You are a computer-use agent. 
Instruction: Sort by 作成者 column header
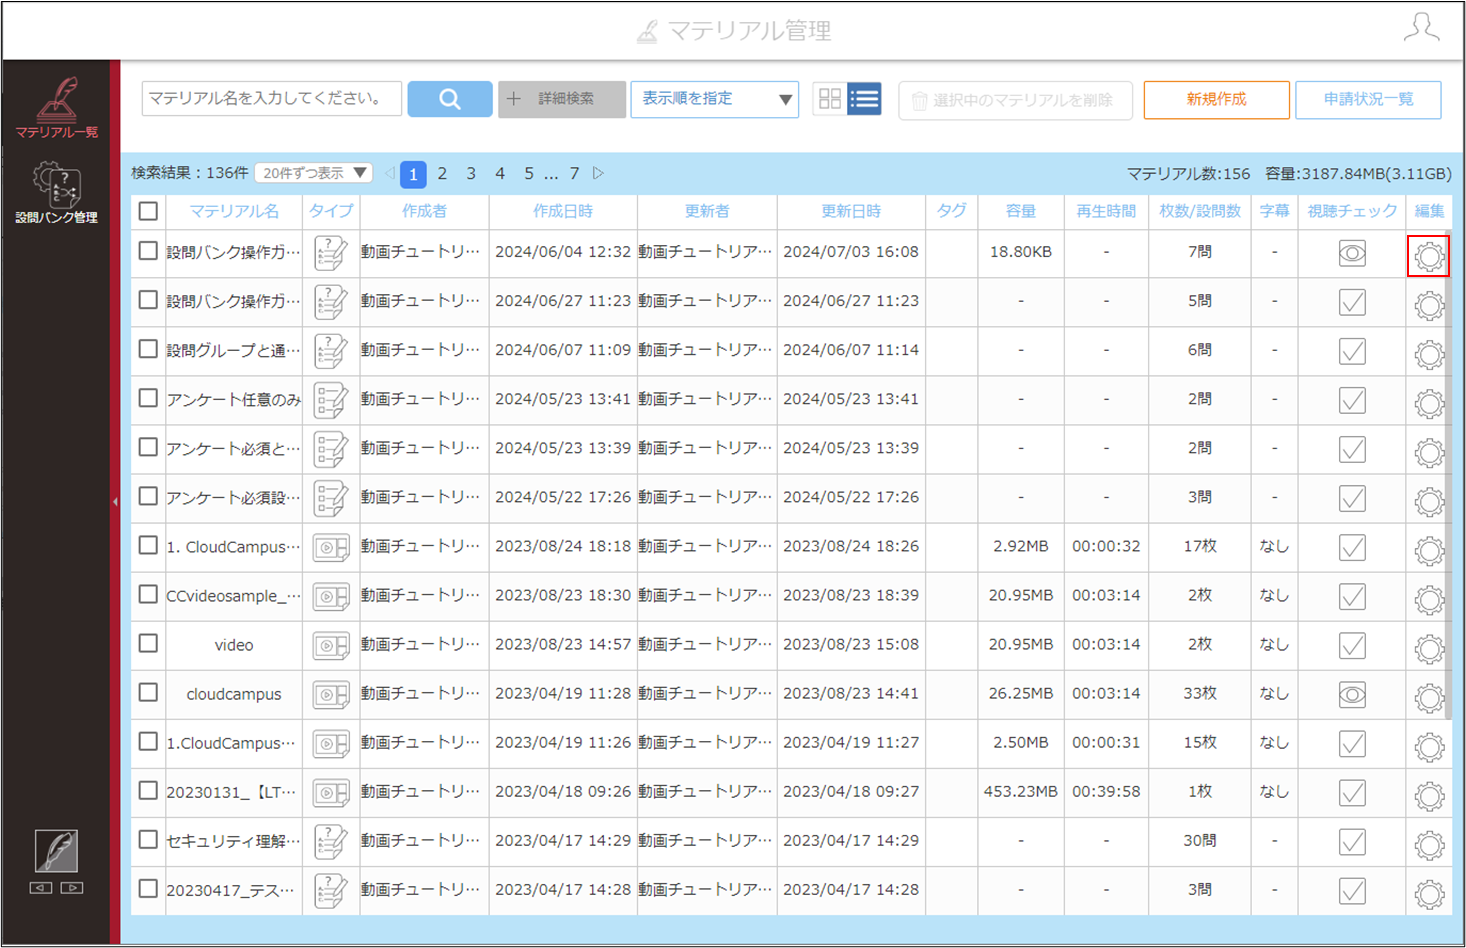424,211
